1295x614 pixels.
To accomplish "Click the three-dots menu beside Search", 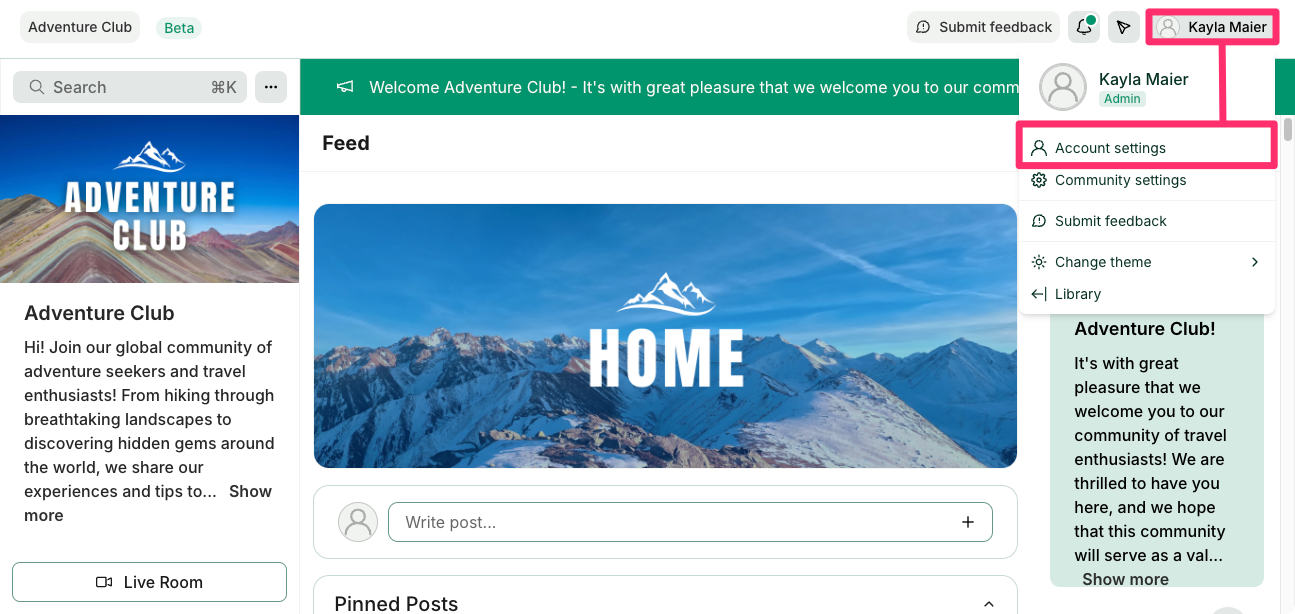I will pyautogui.click(x=271, y=87).
